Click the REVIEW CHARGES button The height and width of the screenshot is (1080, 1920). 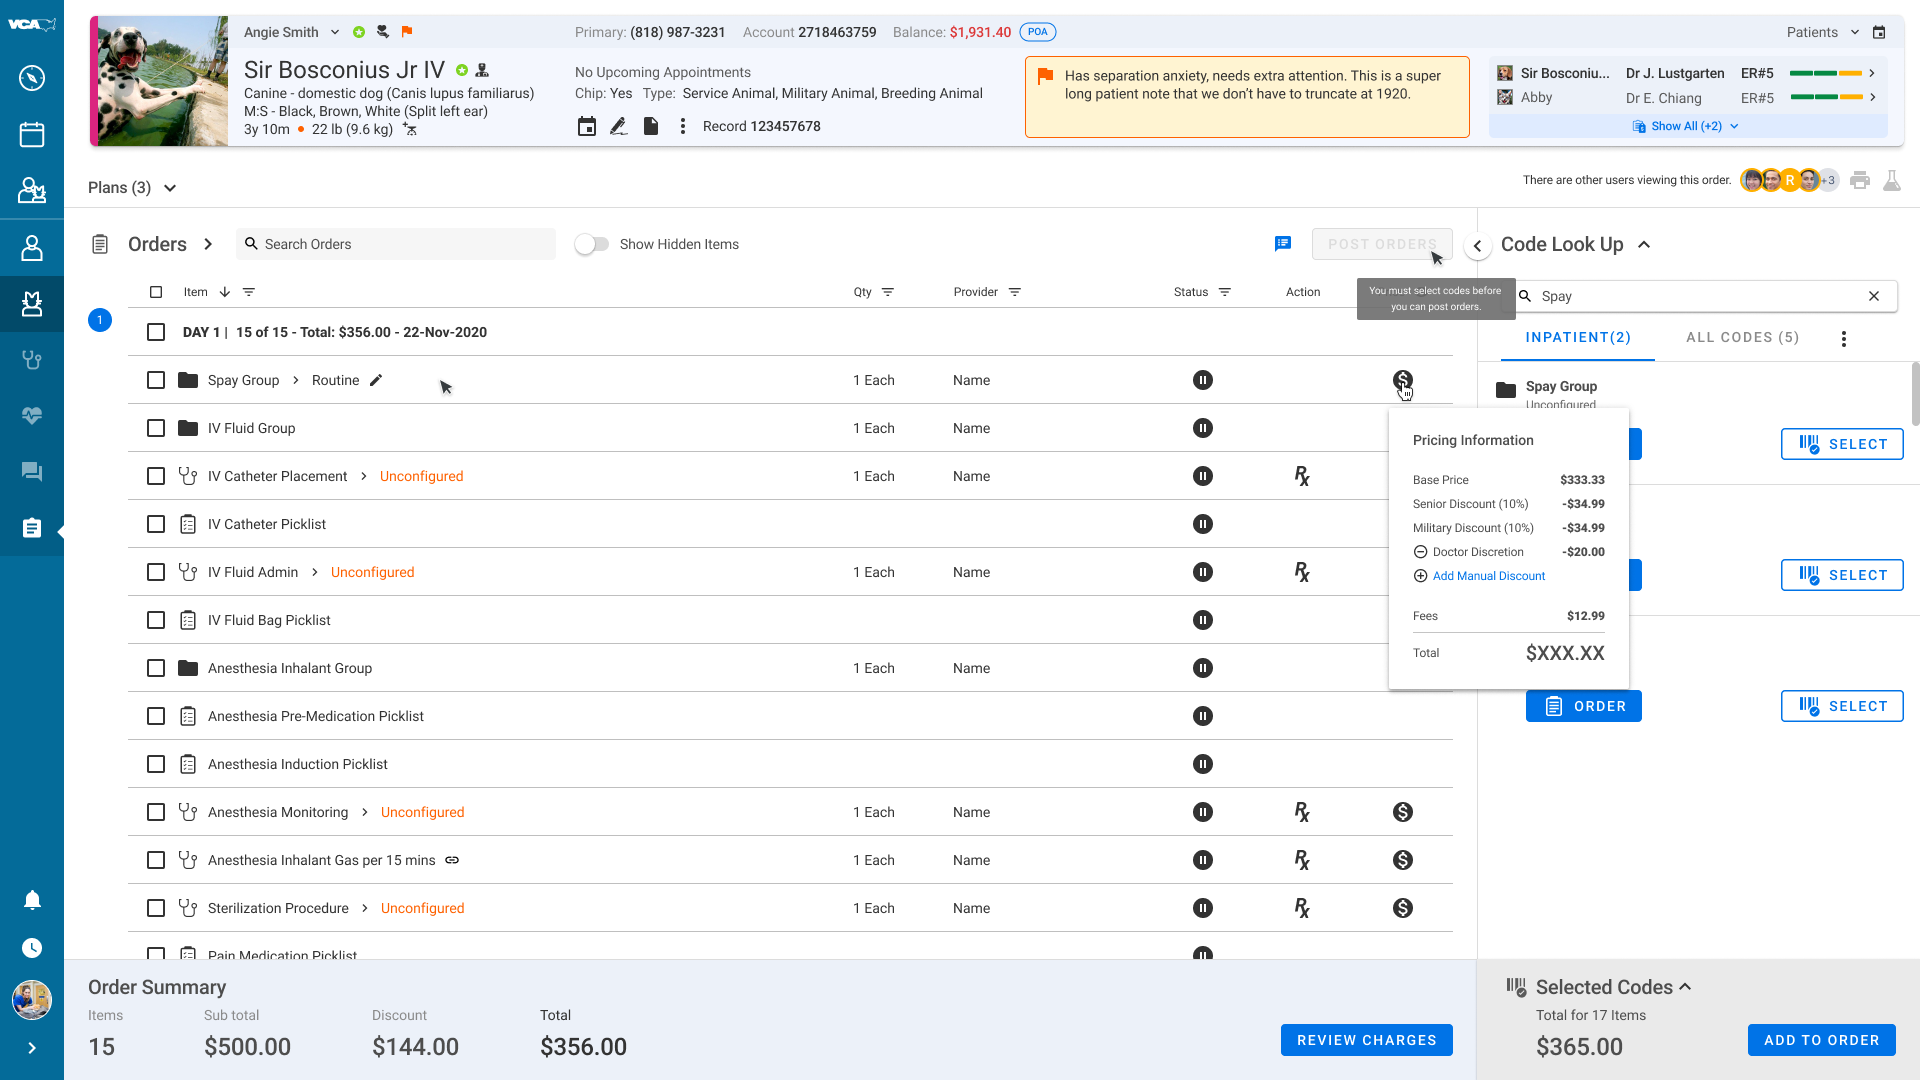(x=1366, y=1040)
